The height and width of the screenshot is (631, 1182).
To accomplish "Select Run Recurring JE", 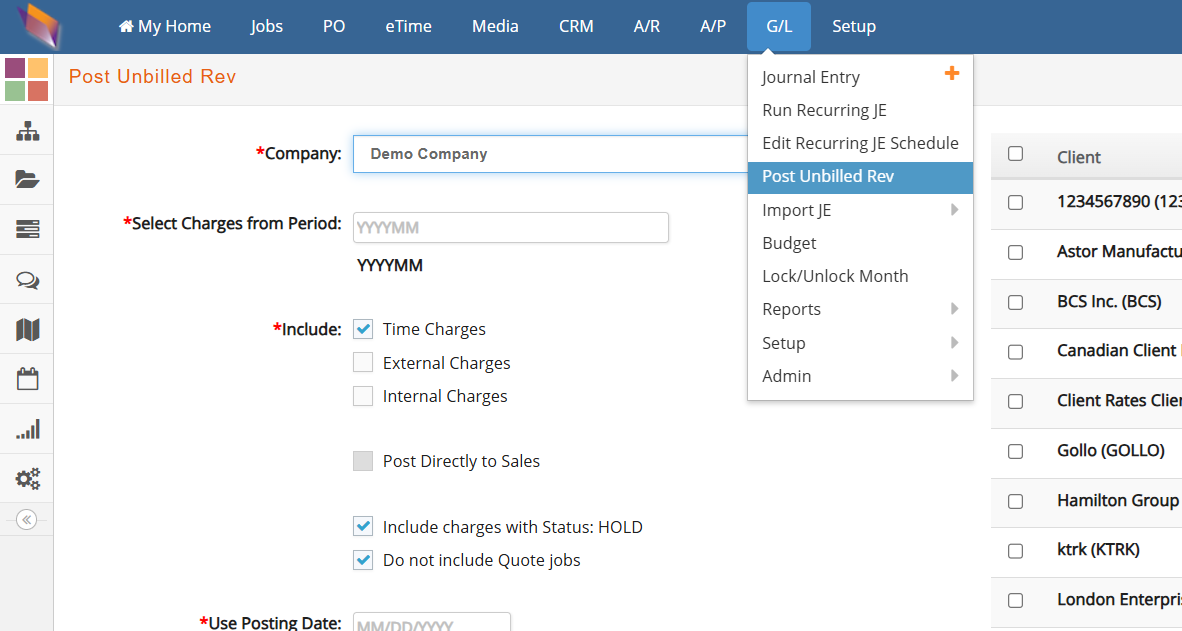I will [824, 110].
